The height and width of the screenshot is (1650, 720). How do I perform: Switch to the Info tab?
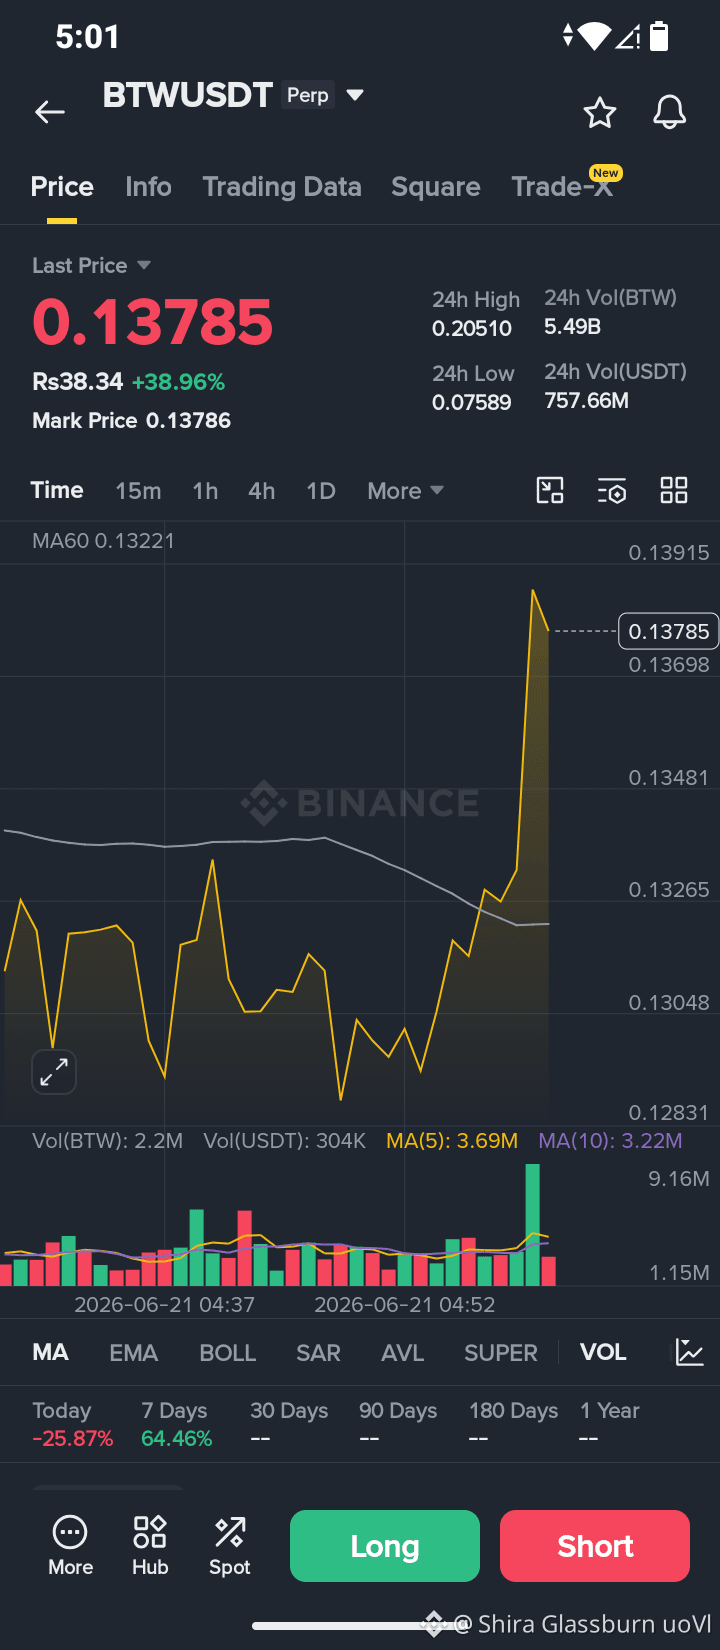click(x=148, y=187)
